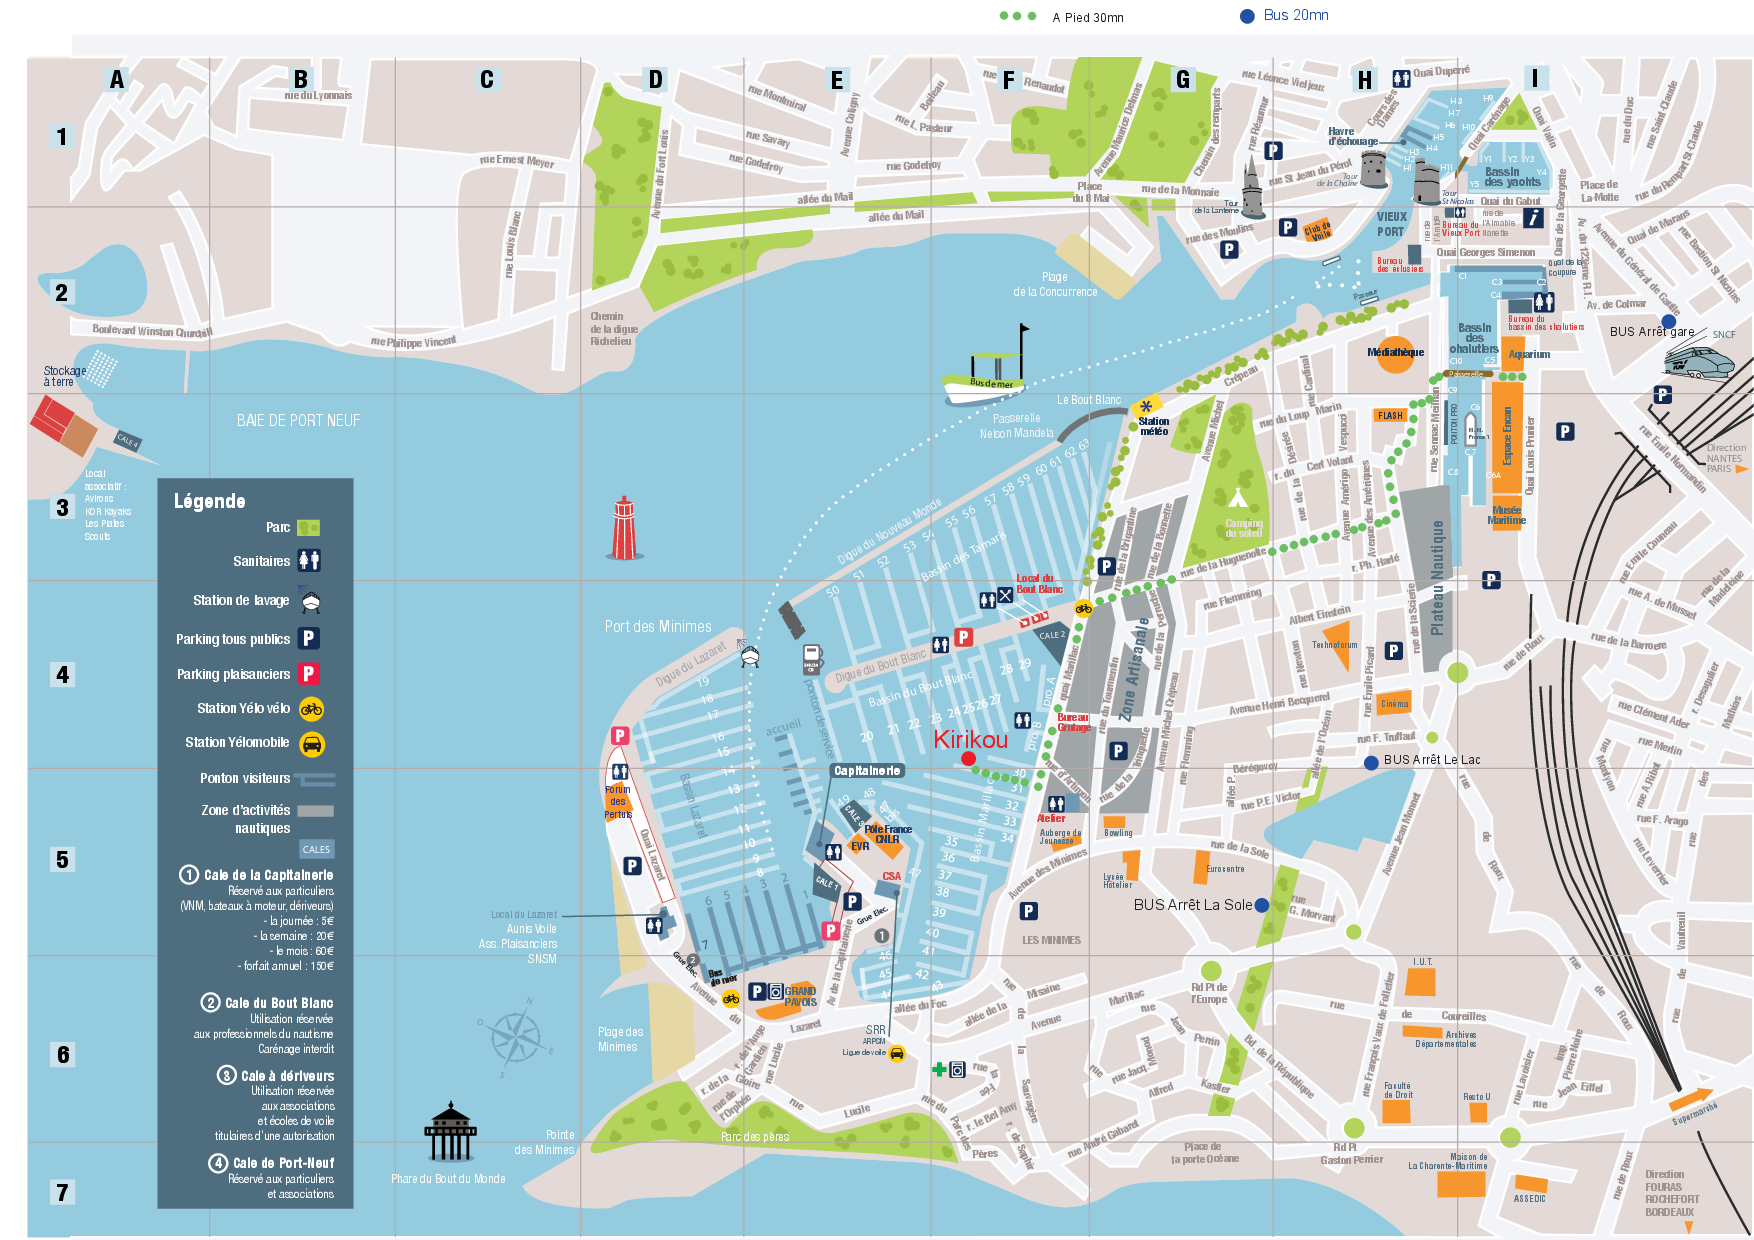Click the Station de lavage legend icon
The height and width of the screenshot is (1240, 1754).
(310, 600)
